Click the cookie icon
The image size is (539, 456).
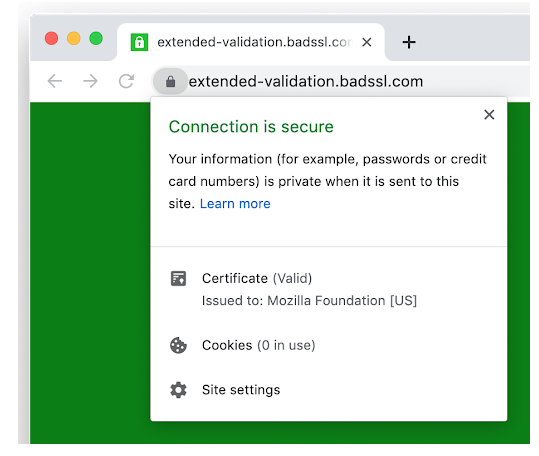pos(178,345)
